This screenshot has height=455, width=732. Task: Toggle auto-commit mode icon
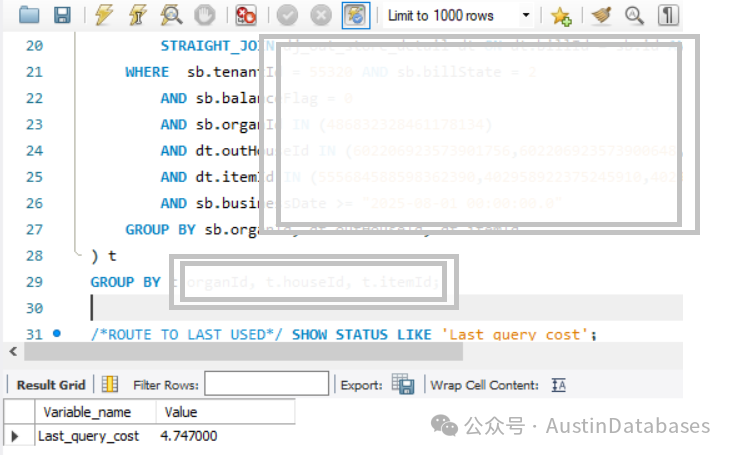(356, 15)
